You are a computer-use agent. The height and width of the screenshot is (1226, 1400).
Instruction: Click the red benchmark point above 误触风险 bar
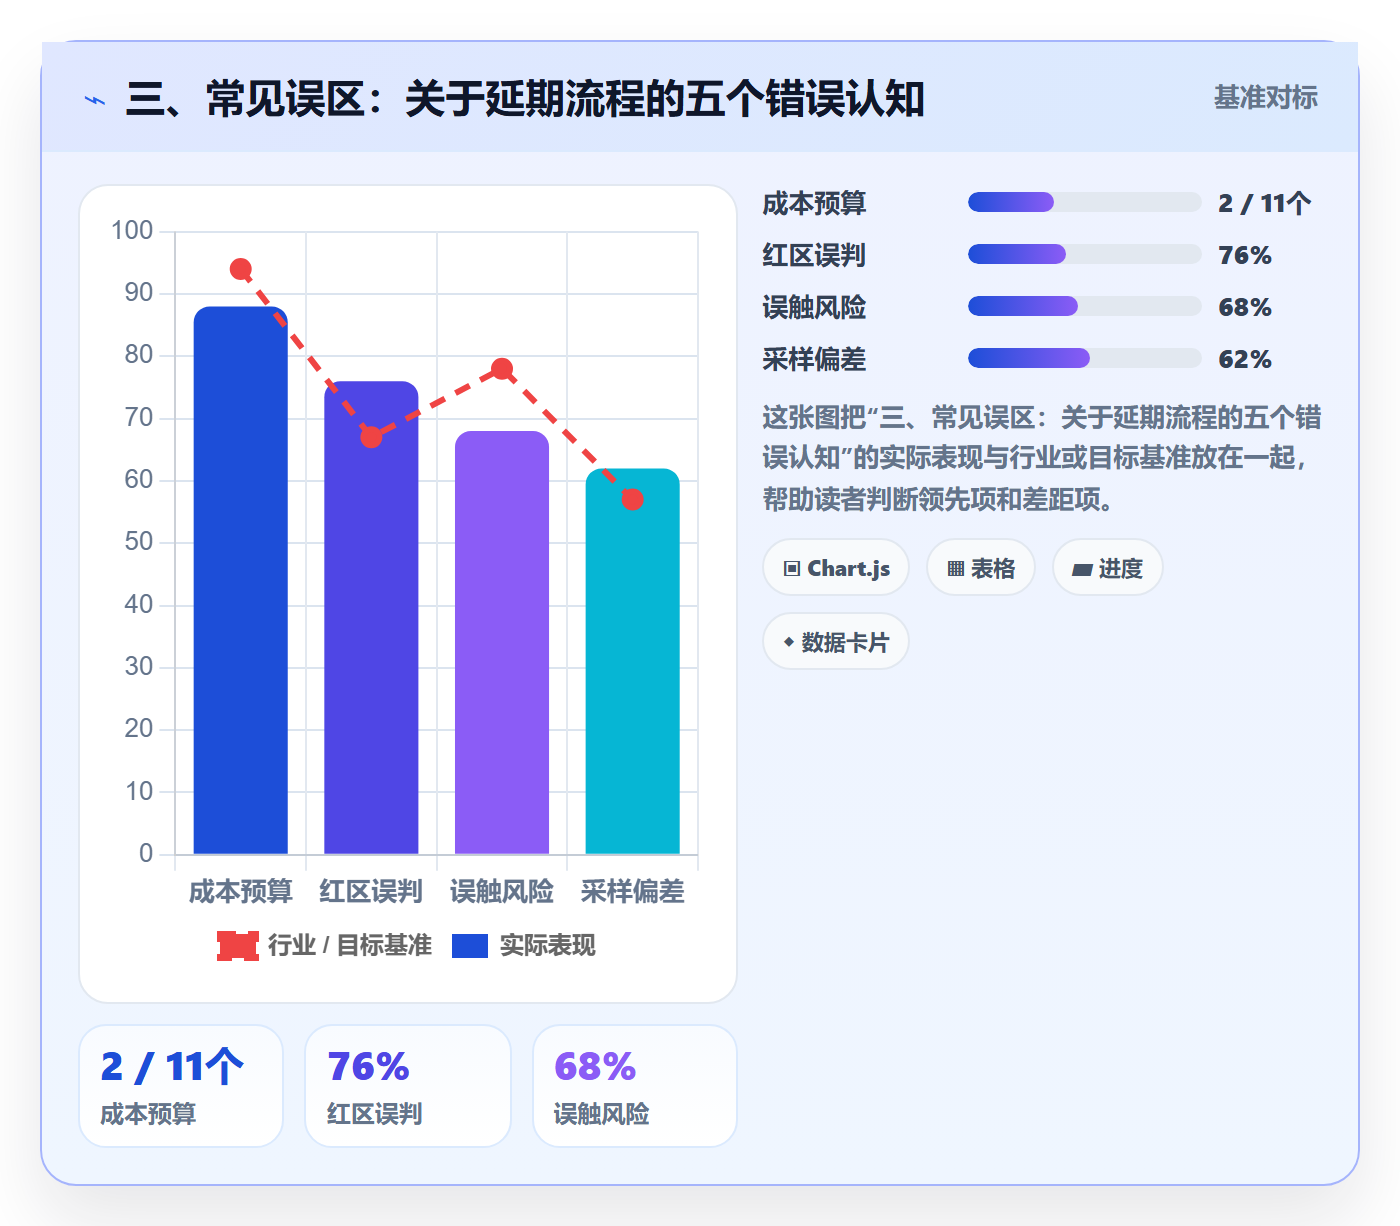pos(502,369)
